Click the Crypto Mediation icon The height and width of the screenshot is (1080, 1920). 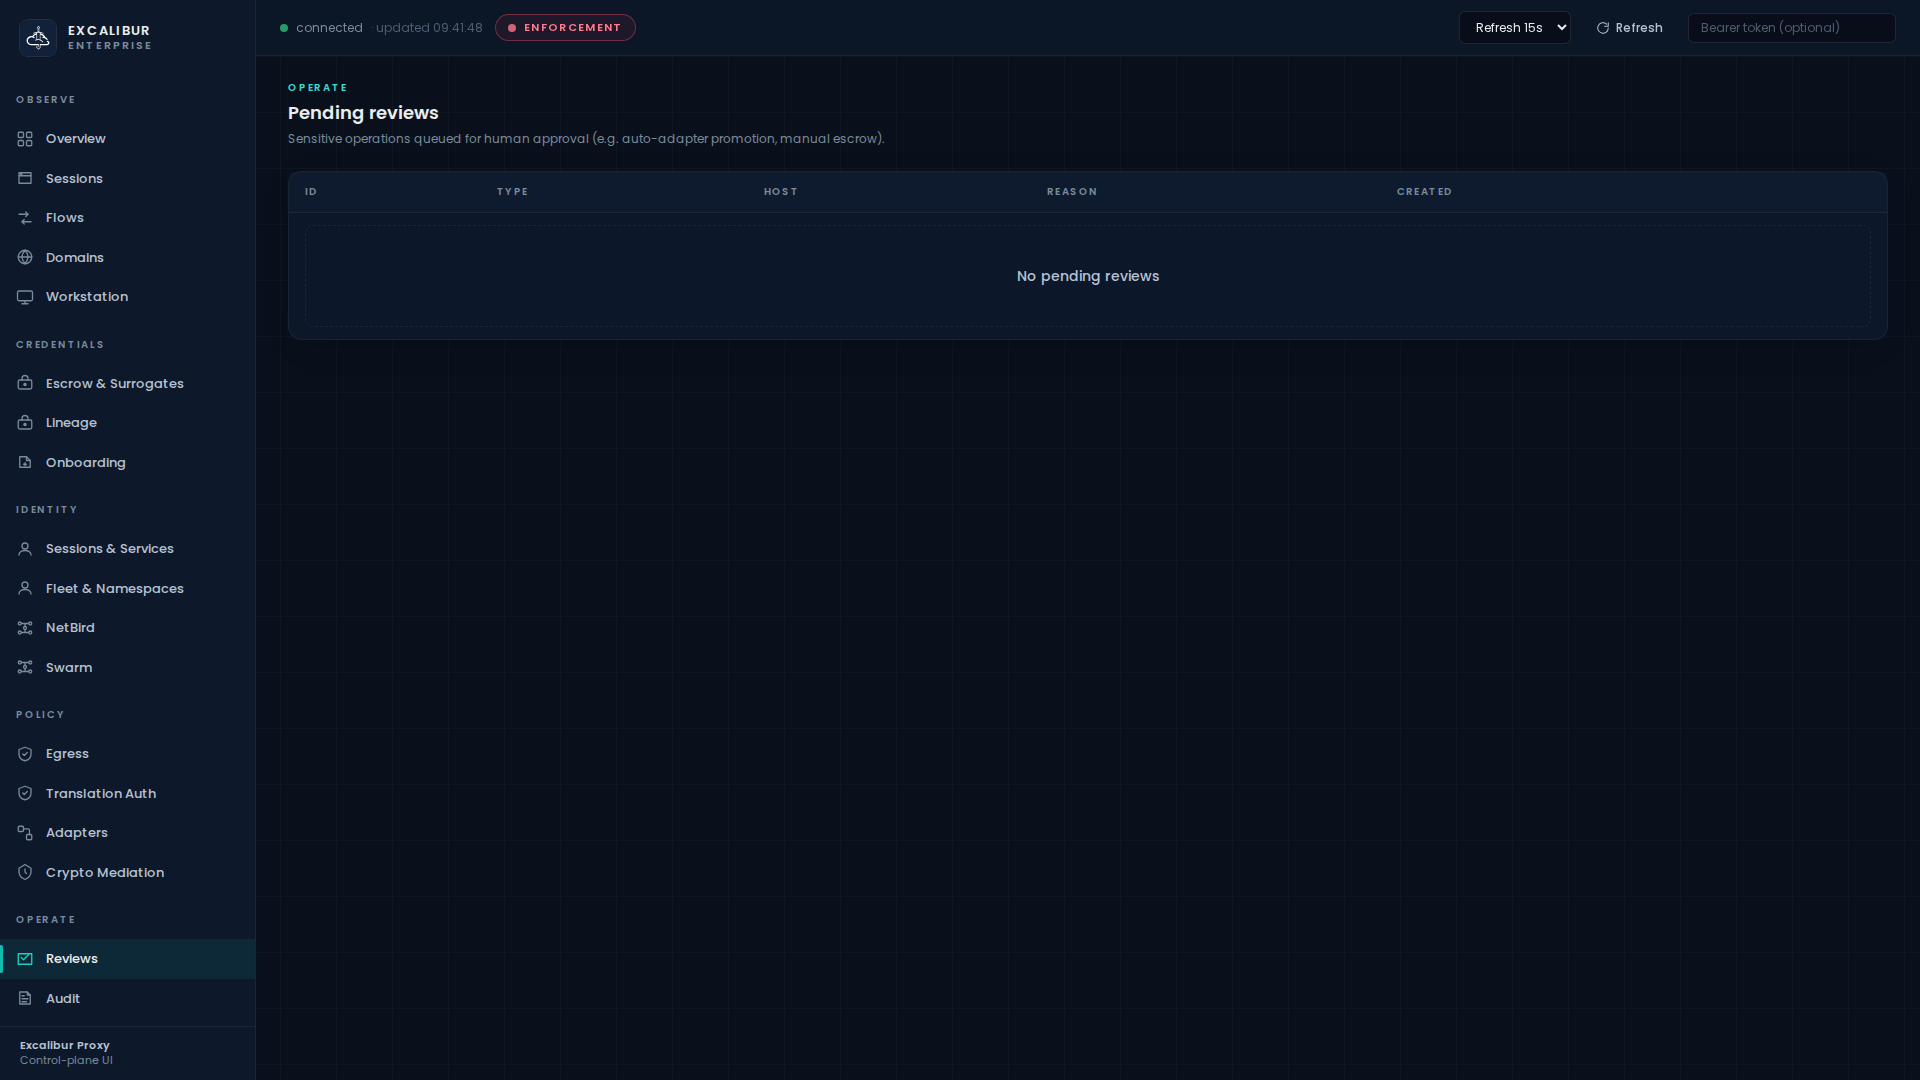tap(25, 873)
